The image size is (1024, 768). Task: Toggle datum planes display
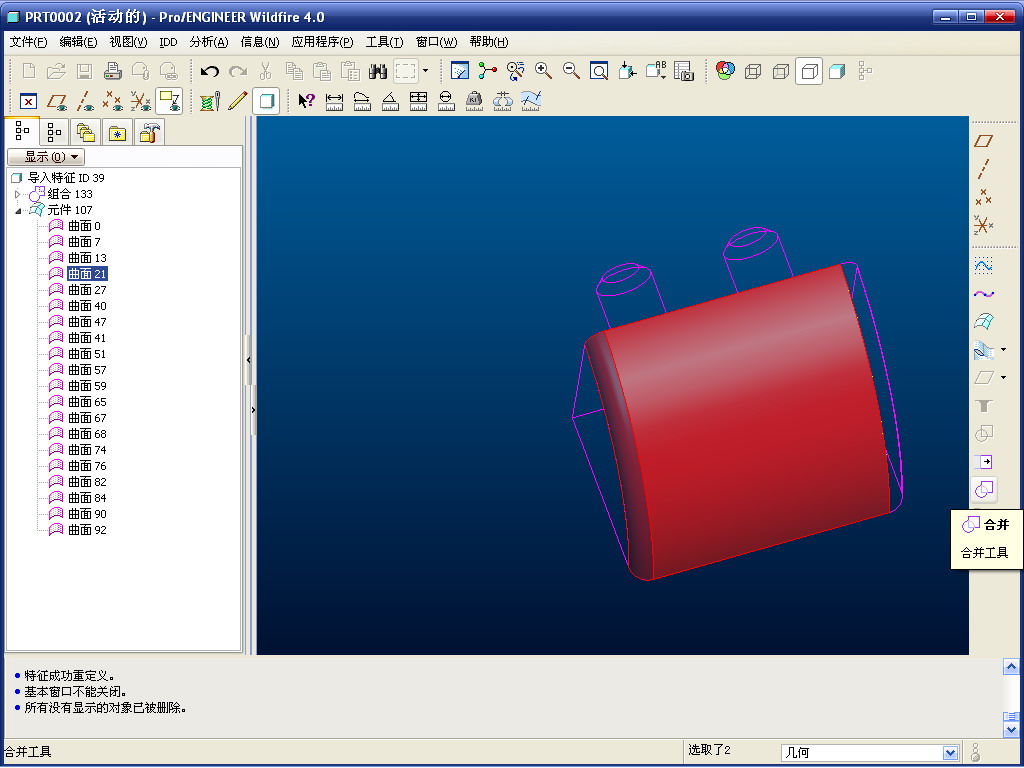tap(57, 101)
